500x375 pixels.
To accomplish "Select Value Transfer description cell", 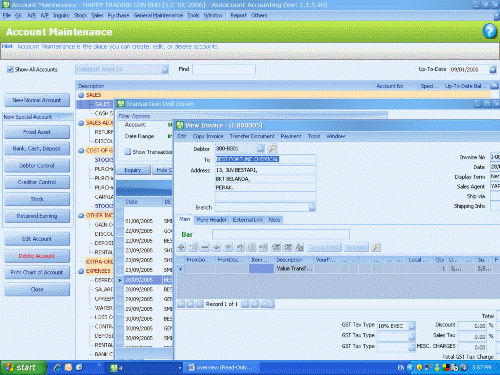I will (294, 269).
